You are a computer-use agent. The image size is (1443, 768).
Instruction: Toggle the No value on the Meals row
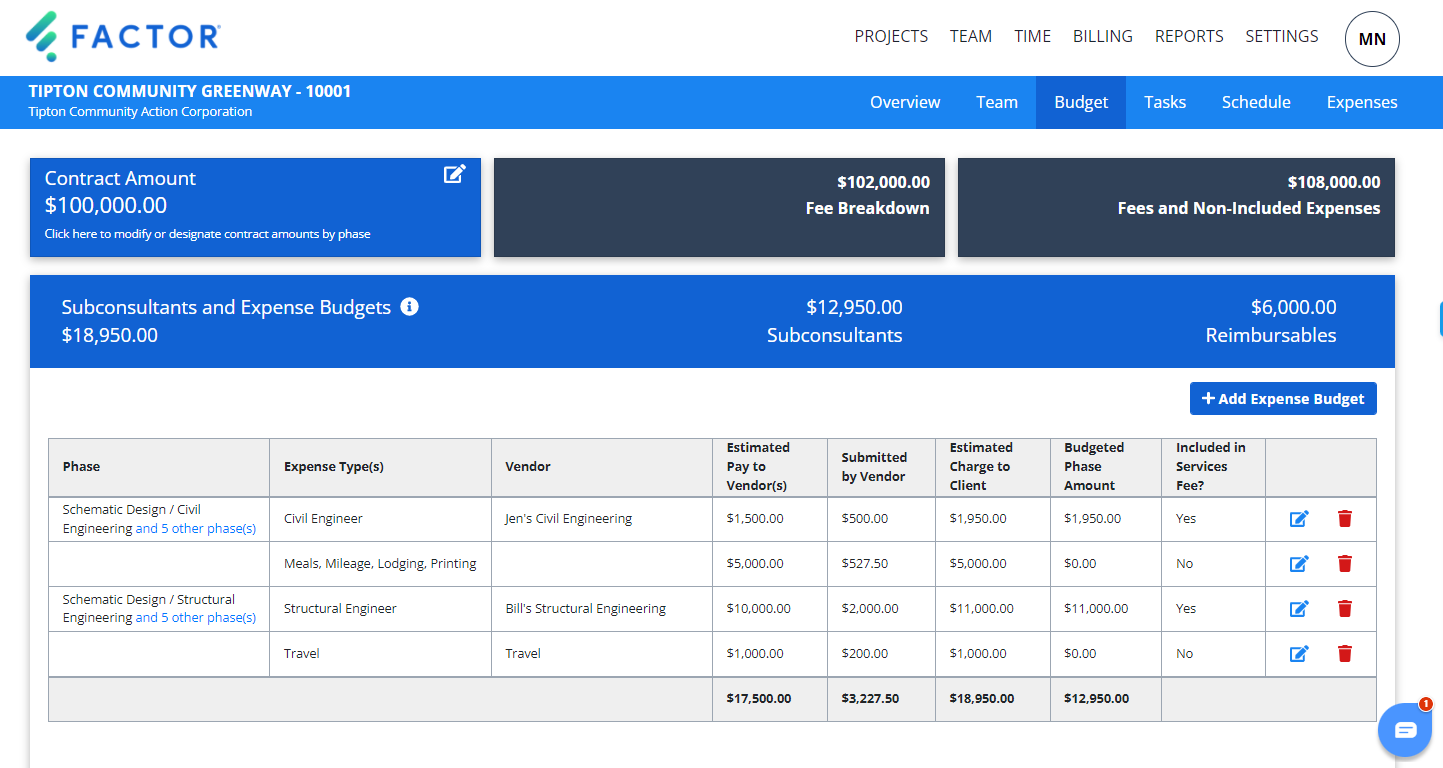[1184, 563]
